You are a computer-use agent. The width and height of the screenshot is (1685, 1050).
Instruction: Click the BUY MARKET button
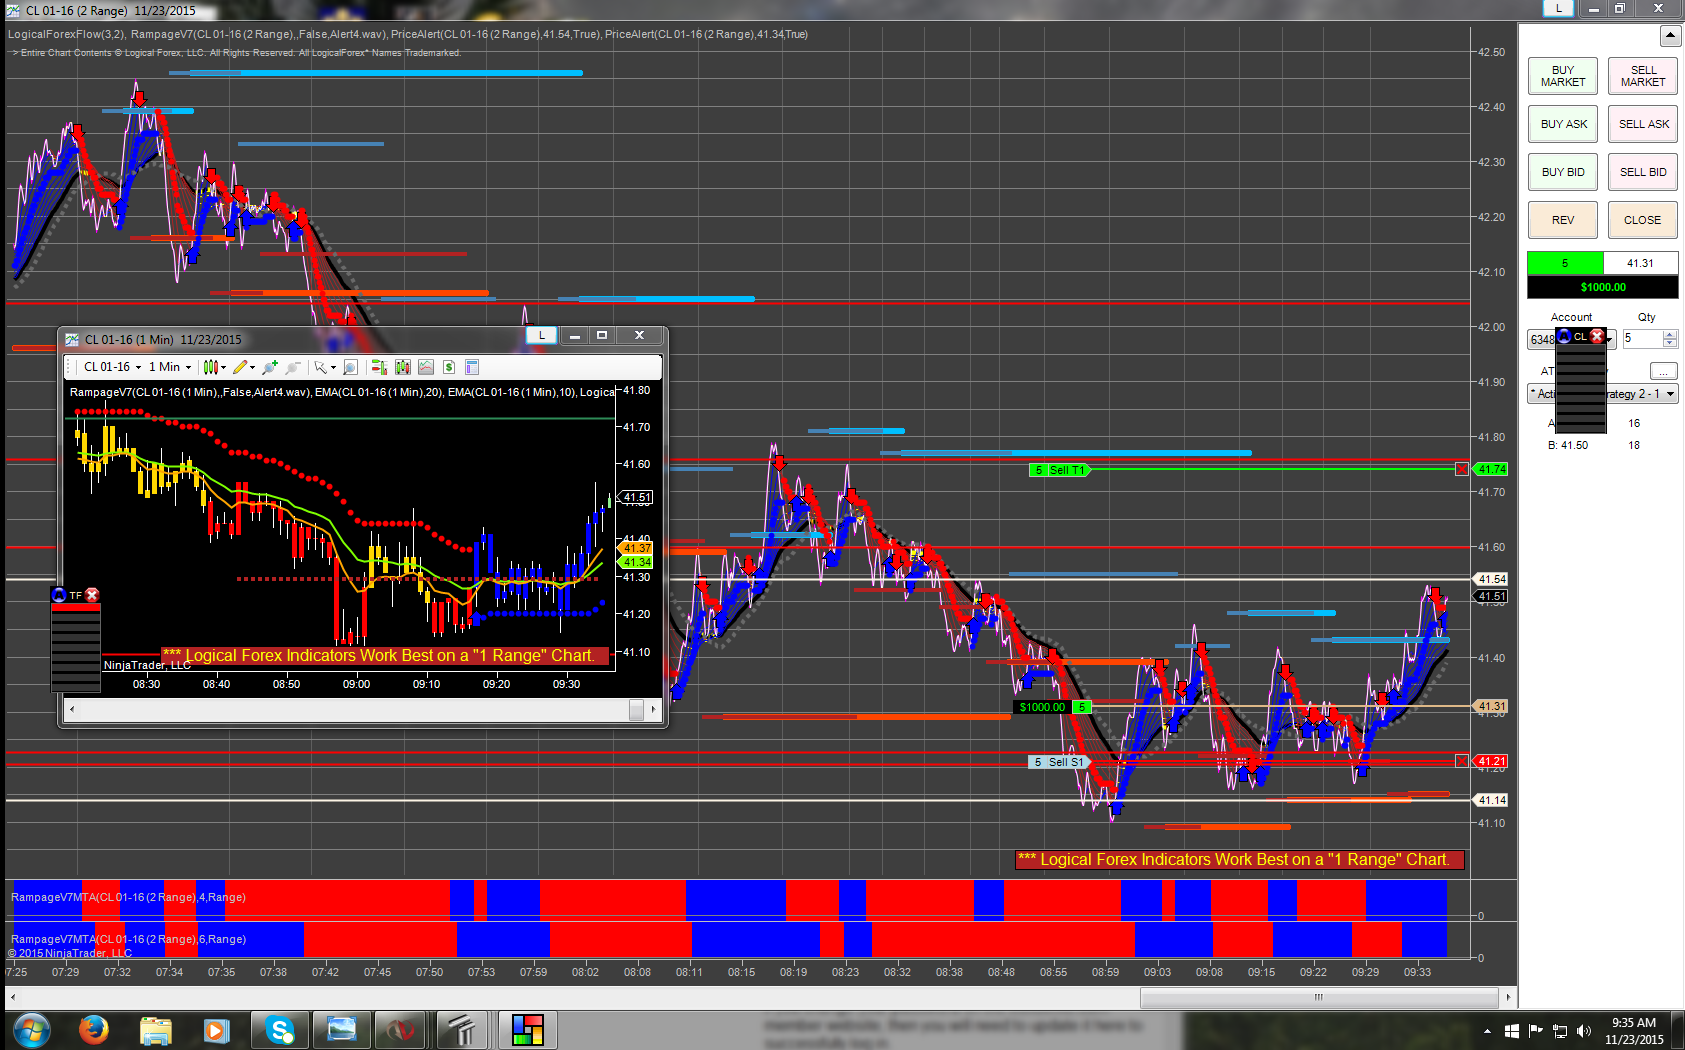(x=1563, y=76)
